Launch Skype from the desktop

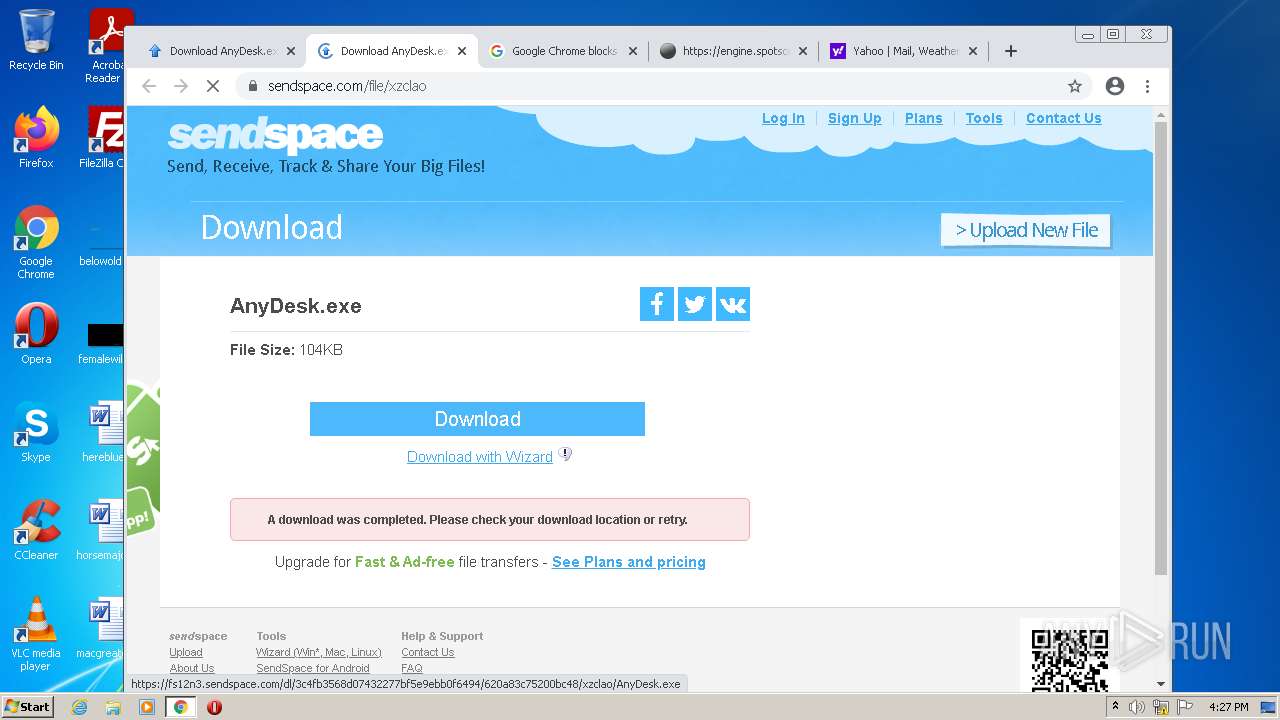coord(36,432)
